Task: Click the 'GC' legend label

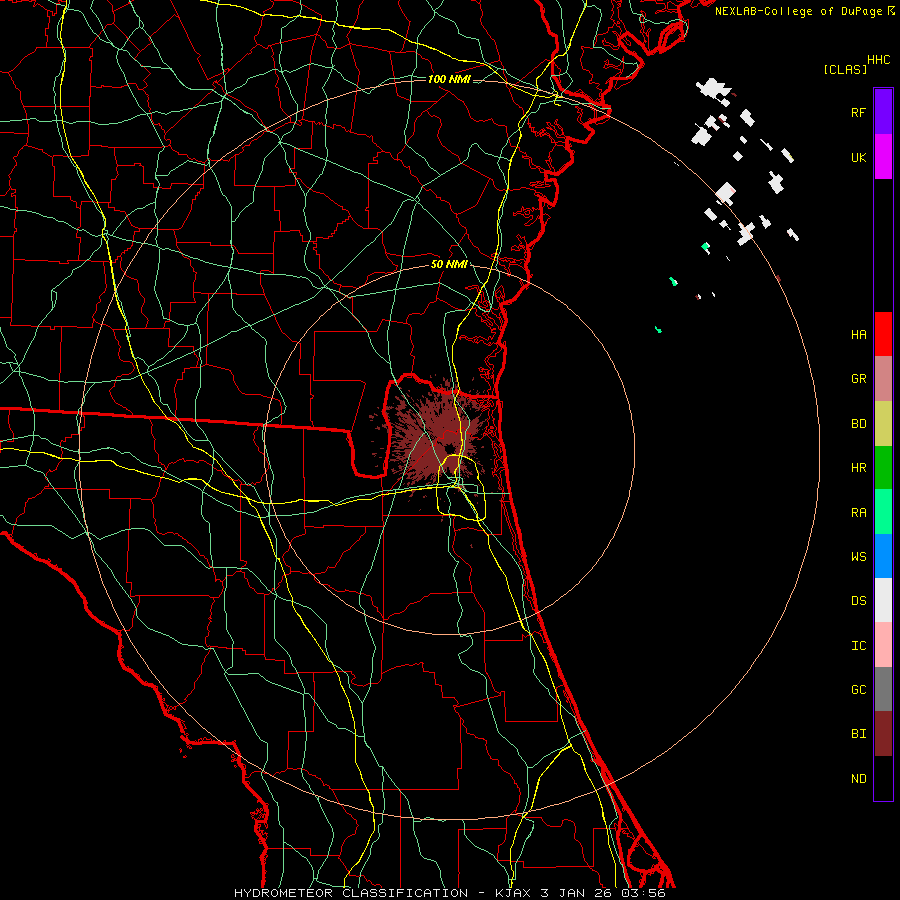Action: point(858,690)
